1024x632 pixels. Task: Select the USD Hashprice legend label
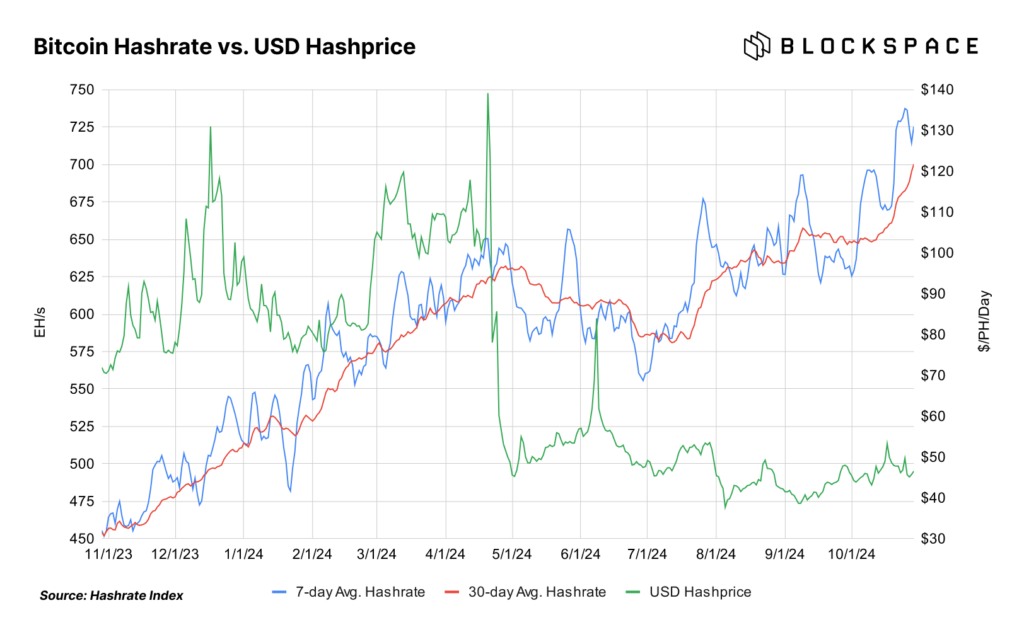700,592
